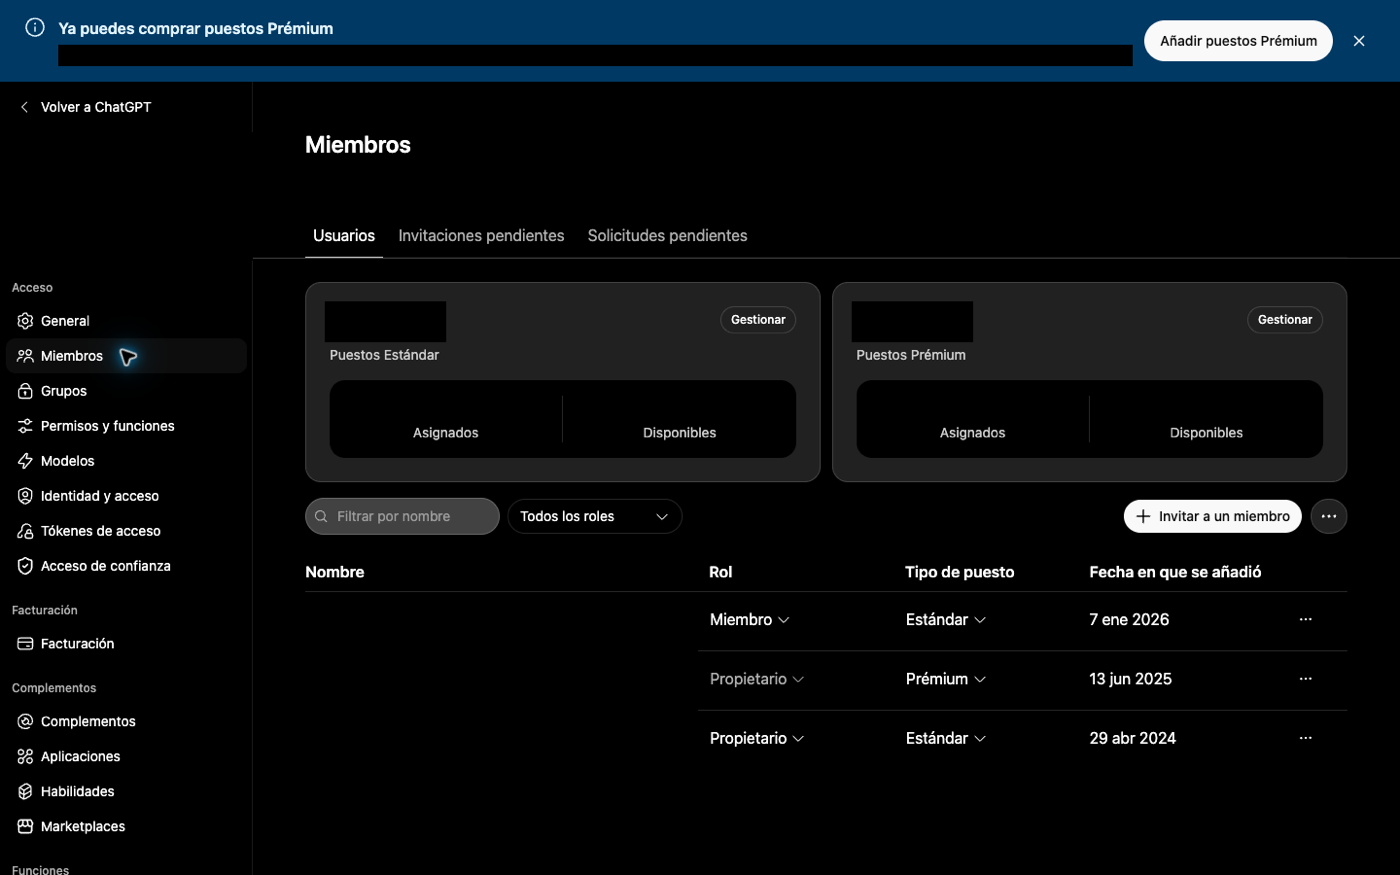The width and height of the screenshot is (1400, 875).
Task: Select Grupos in the sidebar
Action: click(126, 391)
